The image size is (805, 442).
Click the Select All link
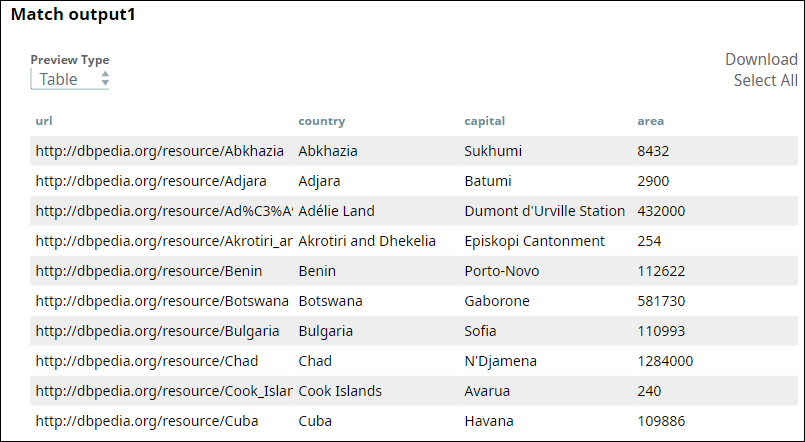point(765,80)
